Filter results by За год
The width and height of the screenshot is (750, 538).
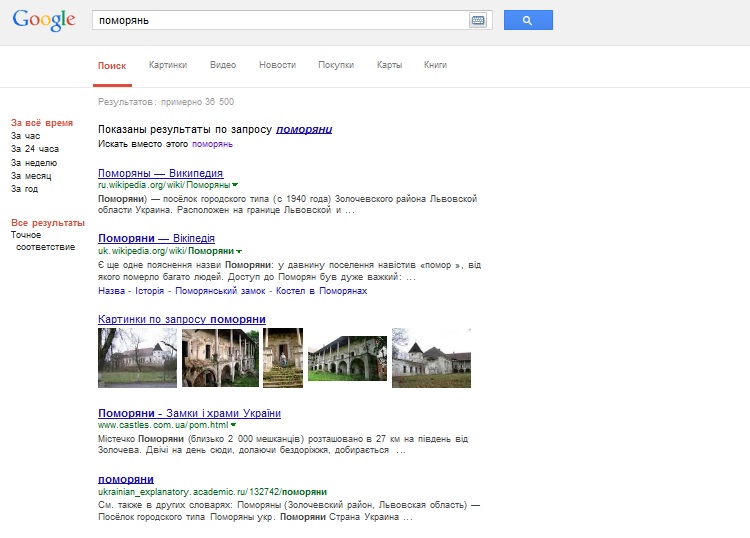click(24, 188)
